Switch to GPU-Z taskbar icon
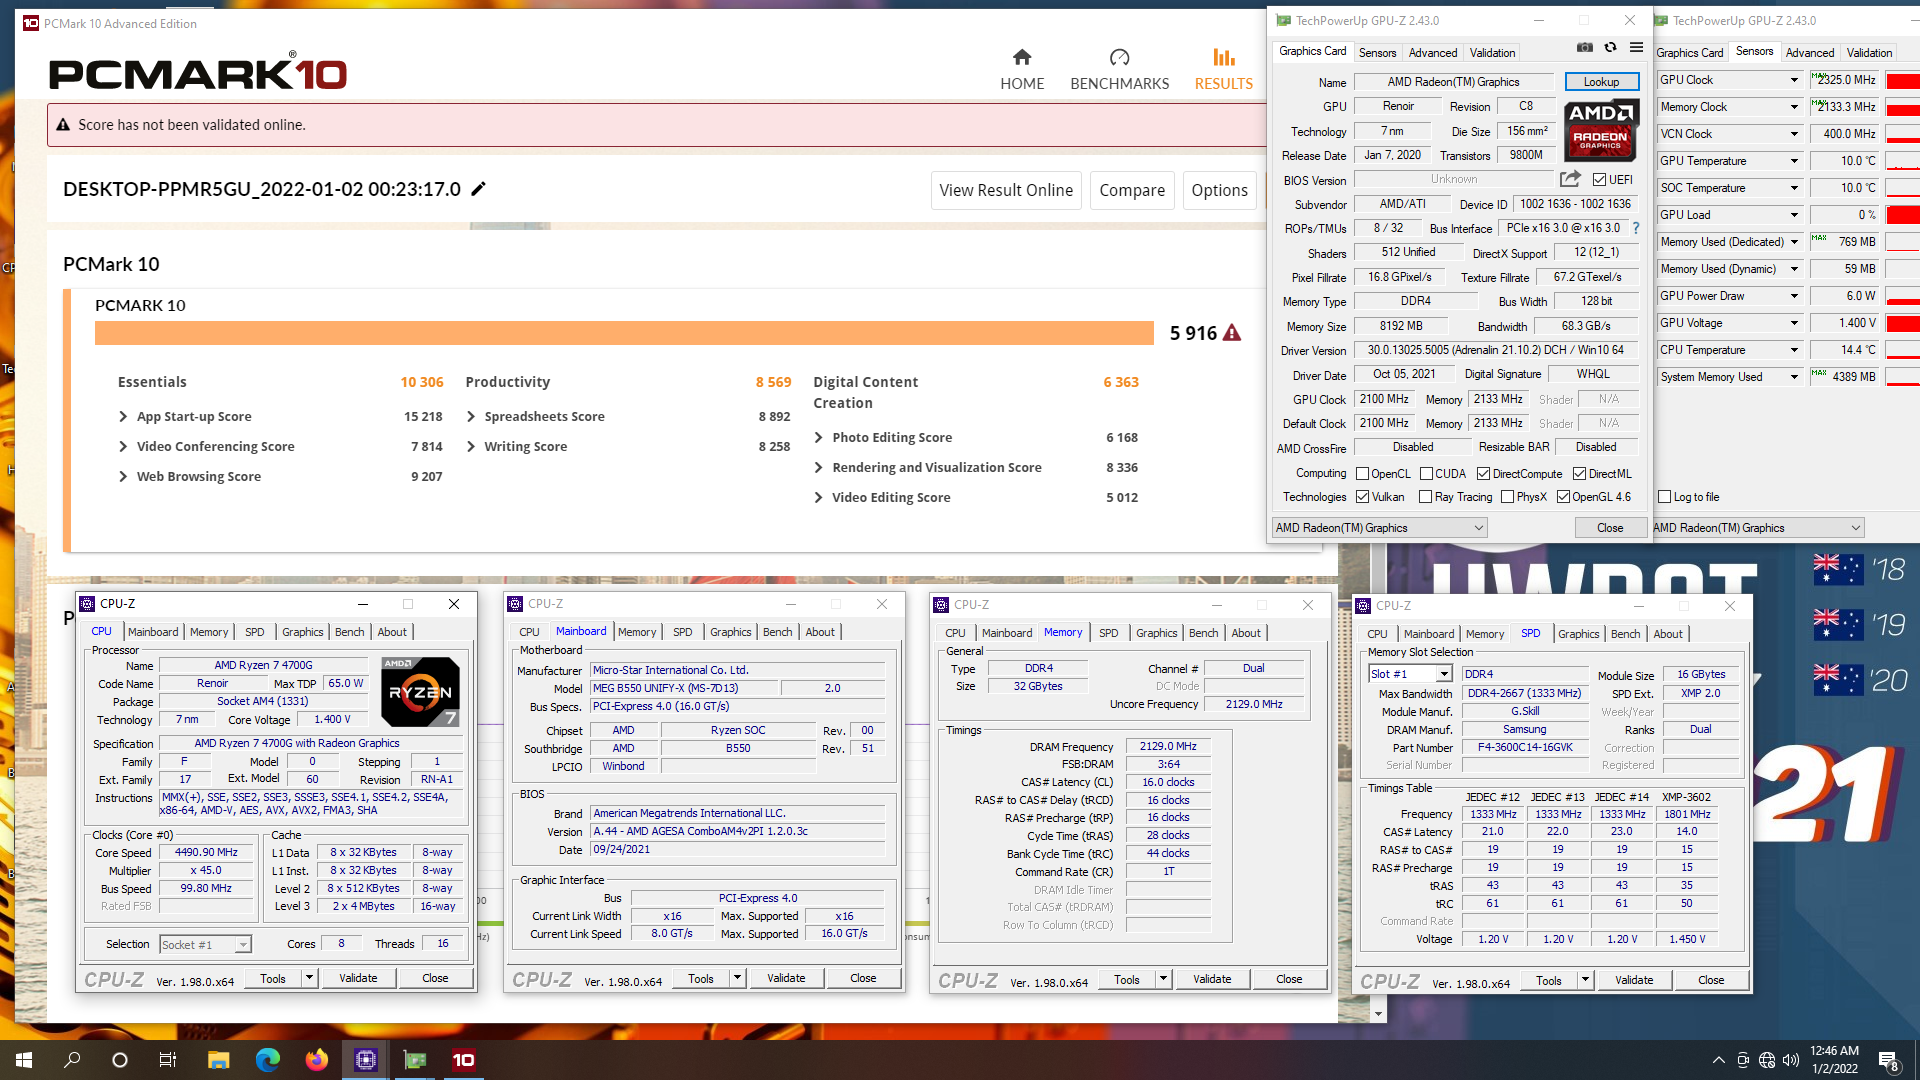1920x1080 pixels. [x=415, y=1060]
